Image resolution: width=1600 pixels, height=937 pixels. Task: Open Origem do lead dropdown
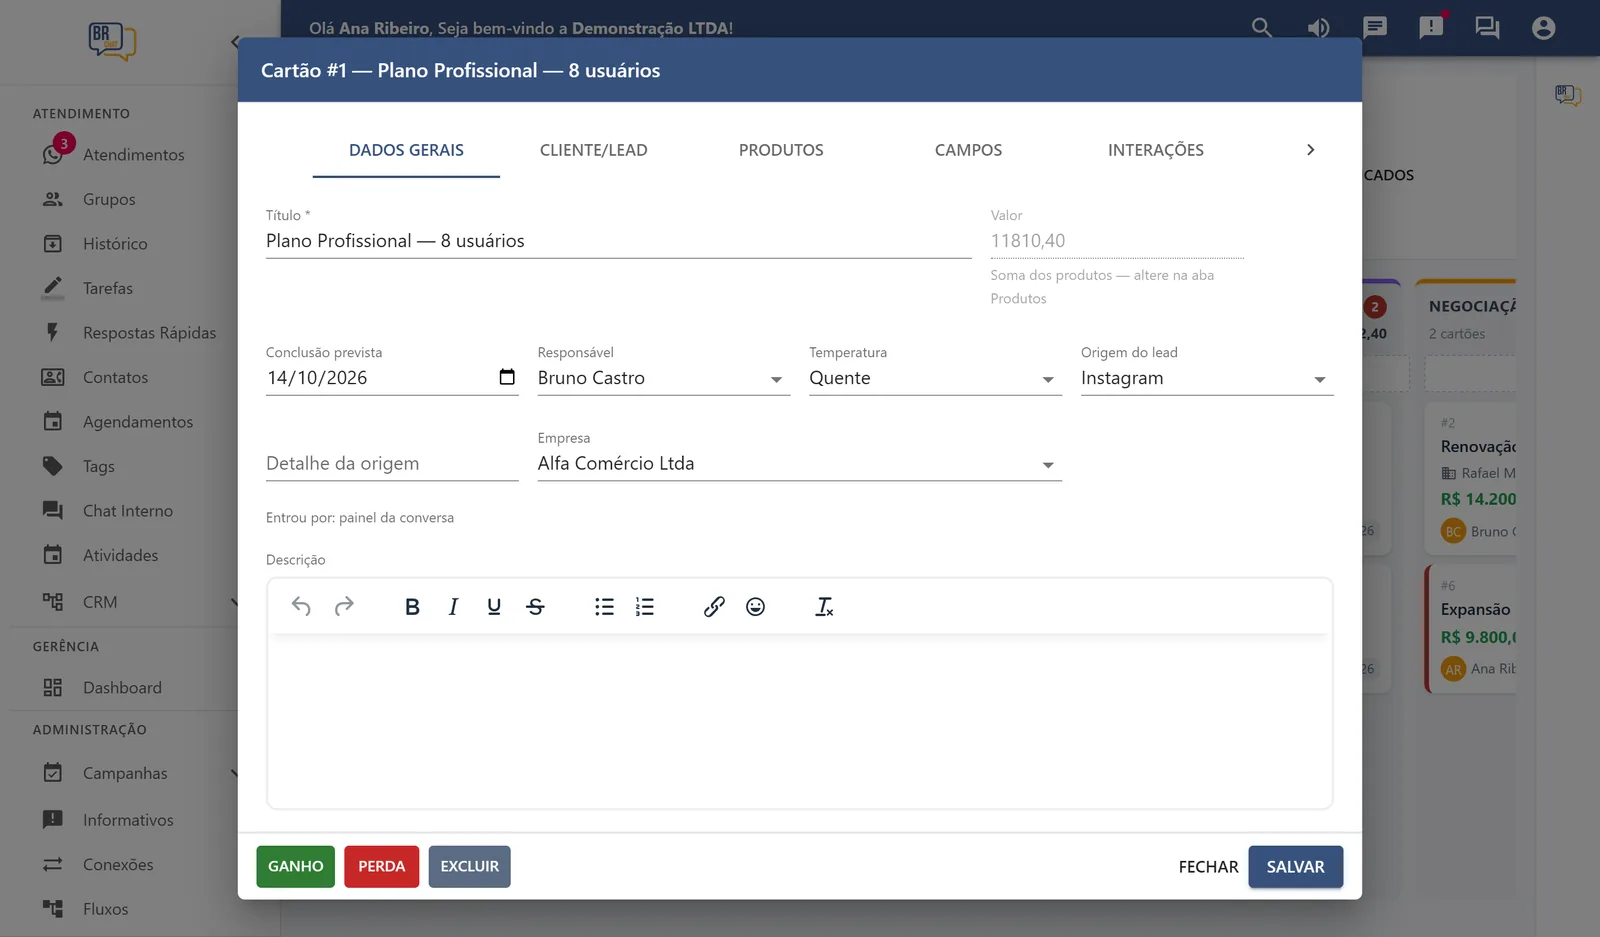tap(1207, 378)
